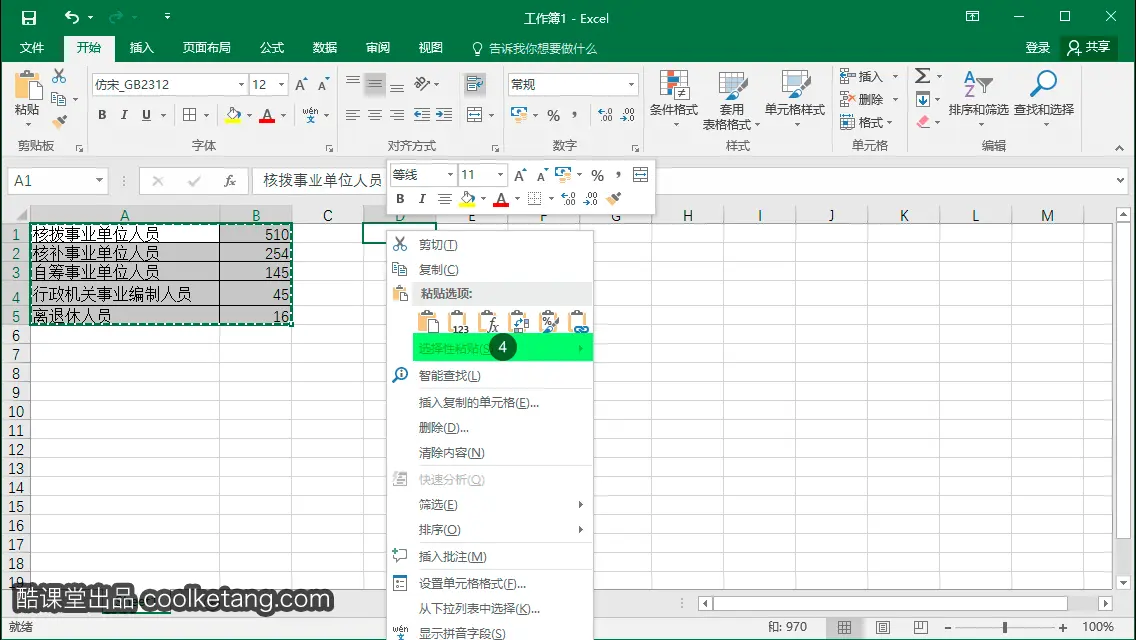Image resolution: width=1136 pixels, height=640 pixels.
Task: Click Decrease Decimal icon in ribbon
Action: (x=627, y=115)
